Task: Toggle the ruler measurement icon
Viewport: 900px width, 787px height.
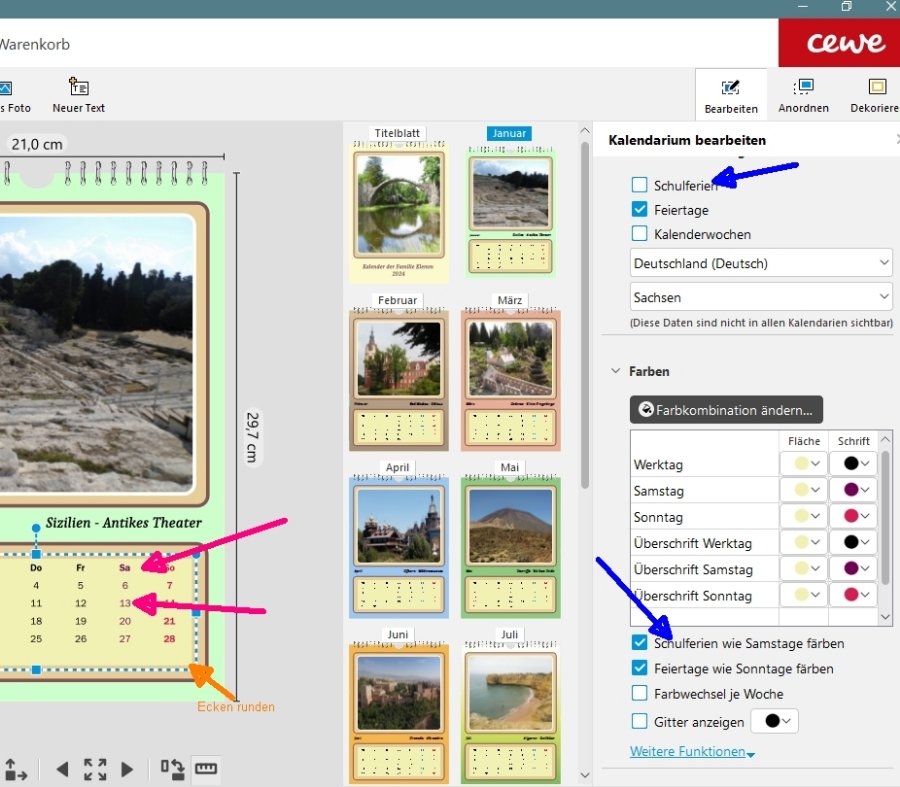Action: (206, 768)
